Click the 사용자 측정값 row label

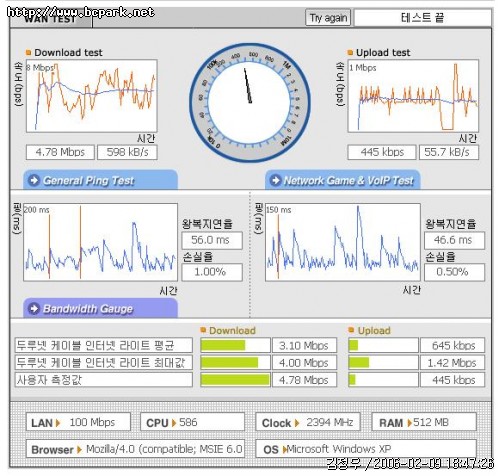click(x=104, y=380)
